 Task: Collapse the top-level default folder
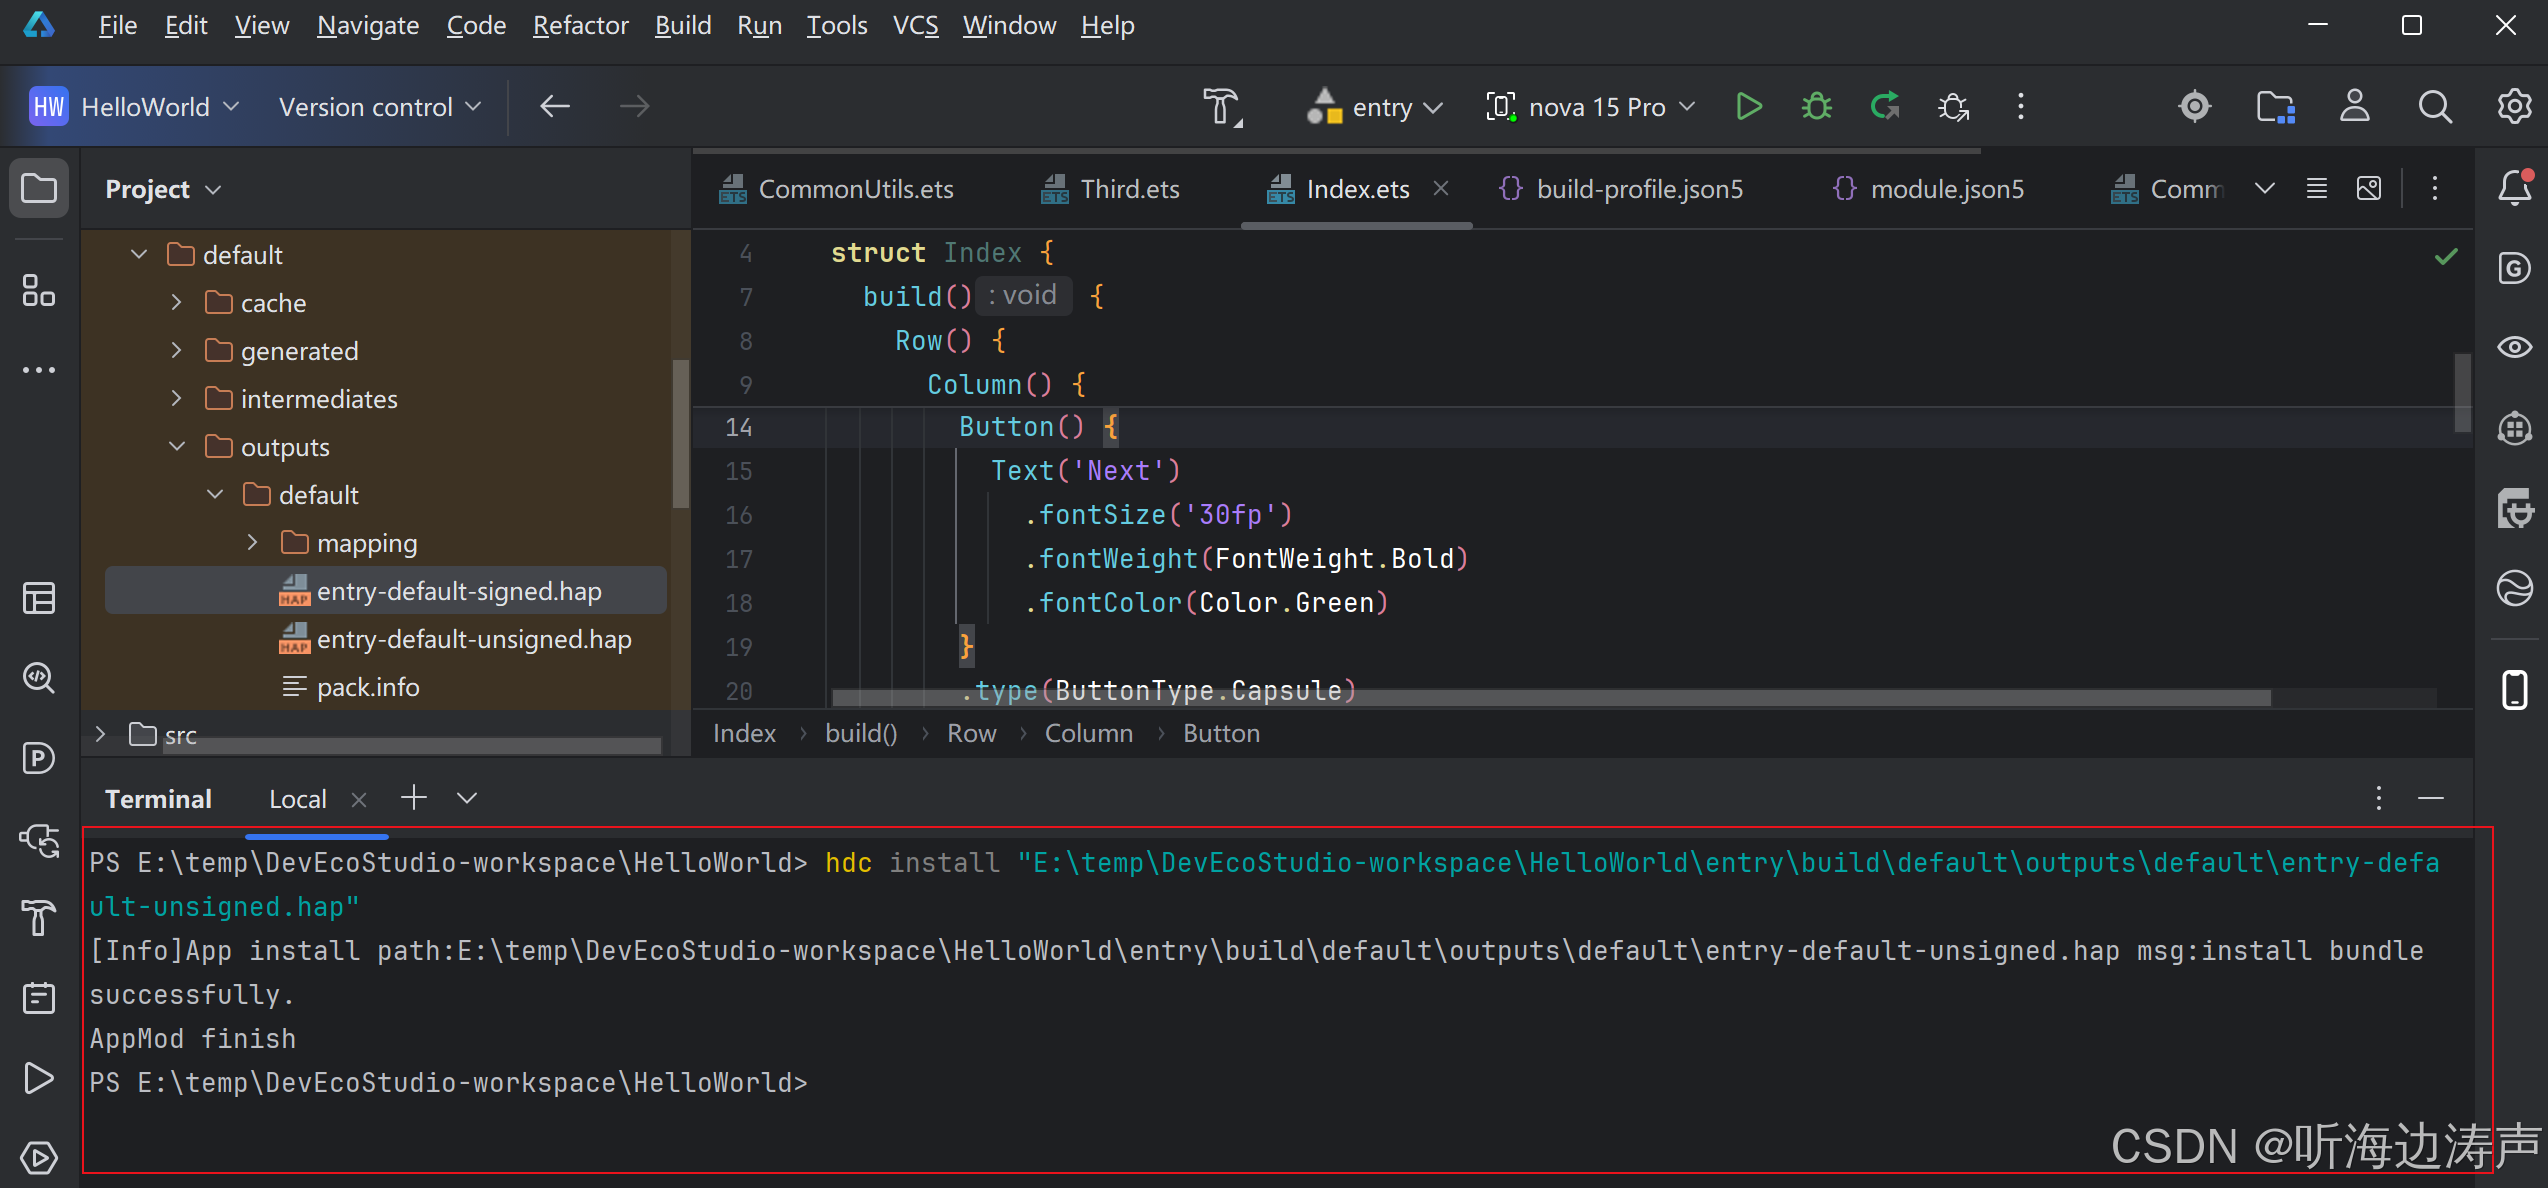(x=139, y=255)
